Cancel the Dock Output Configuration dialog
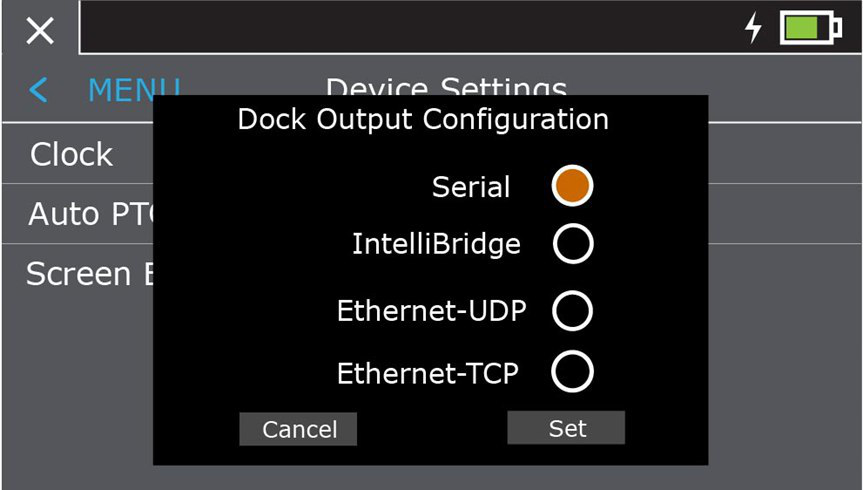The image size is (863, 490). coord(298,429)
